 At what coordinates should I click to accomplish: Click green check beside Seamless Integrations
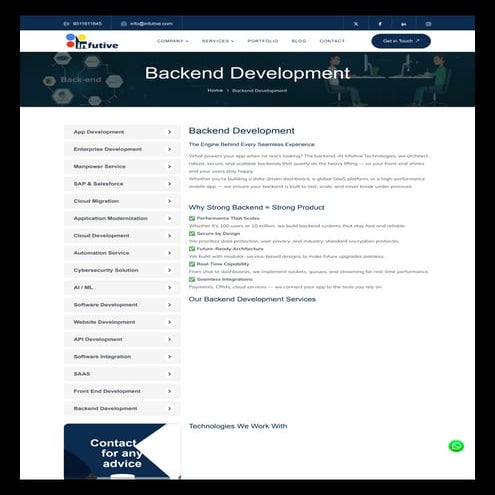192,279
